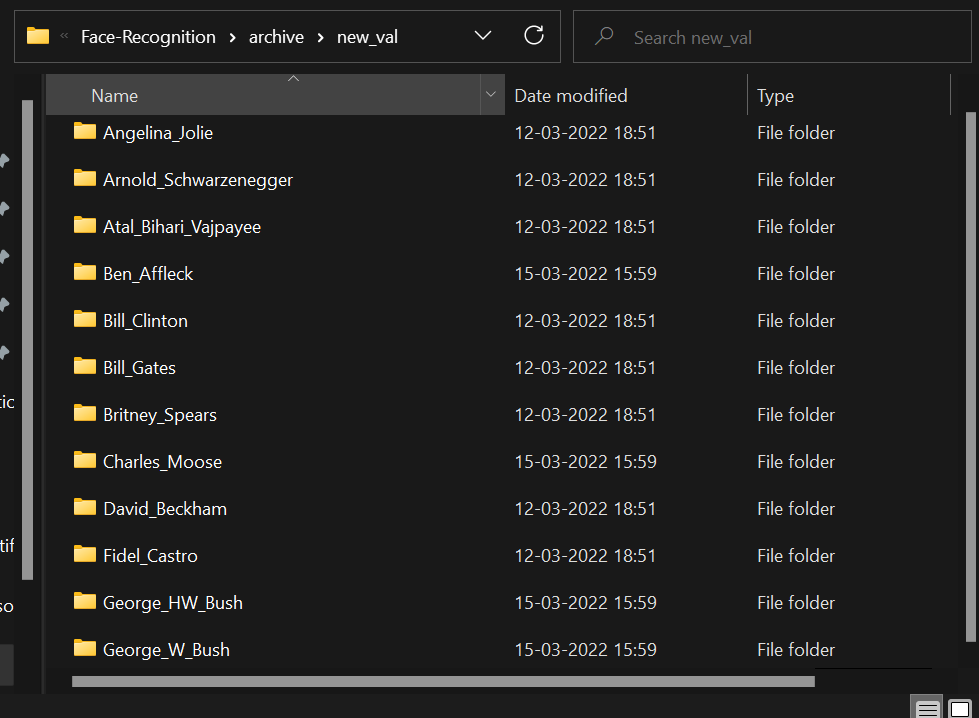The height and width of the screenshot is (718, 979).
Task: Click Ben_Affleck date 15-03-2022 15:59
Action: point(586,274)
